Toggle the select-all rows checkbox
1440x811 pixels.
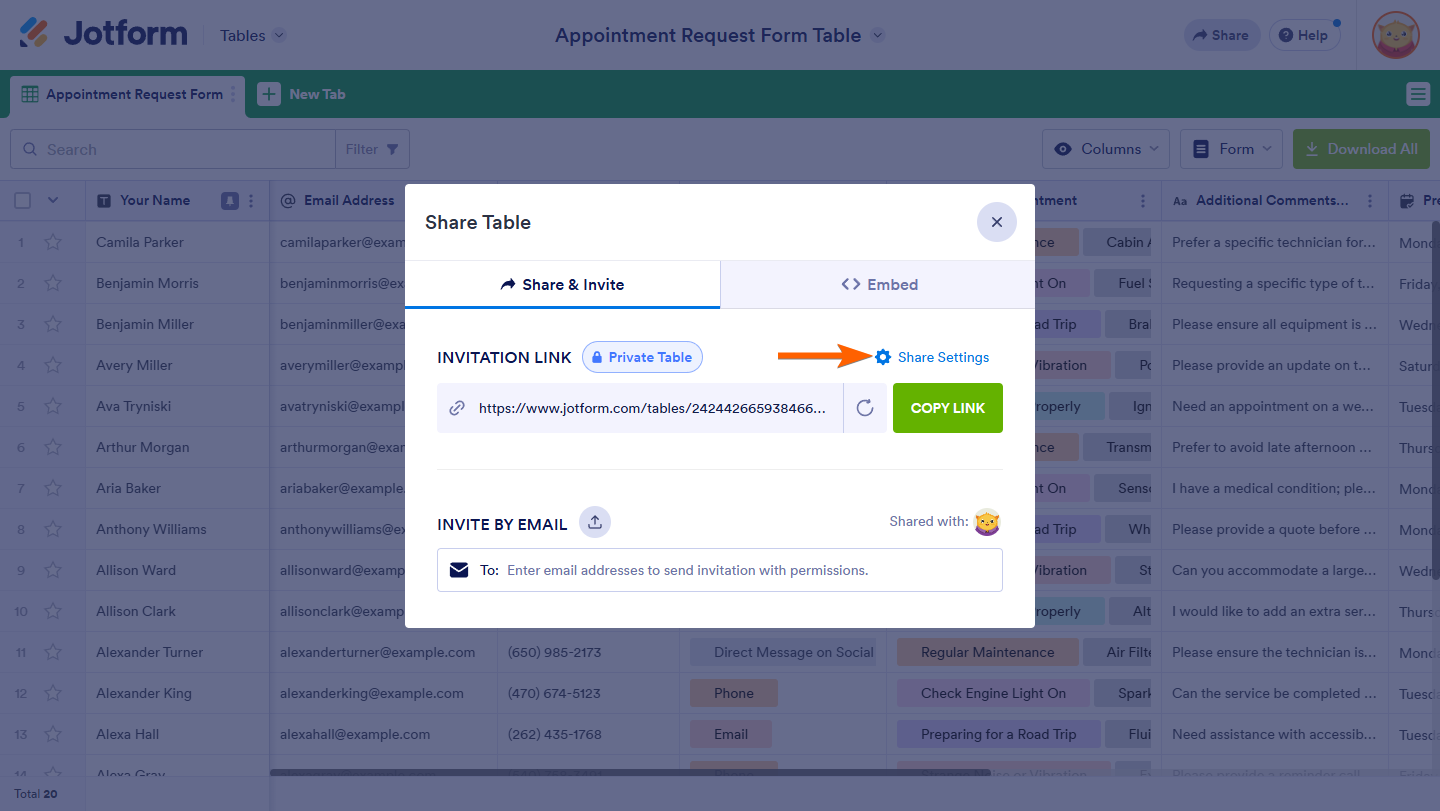[23, 200]
